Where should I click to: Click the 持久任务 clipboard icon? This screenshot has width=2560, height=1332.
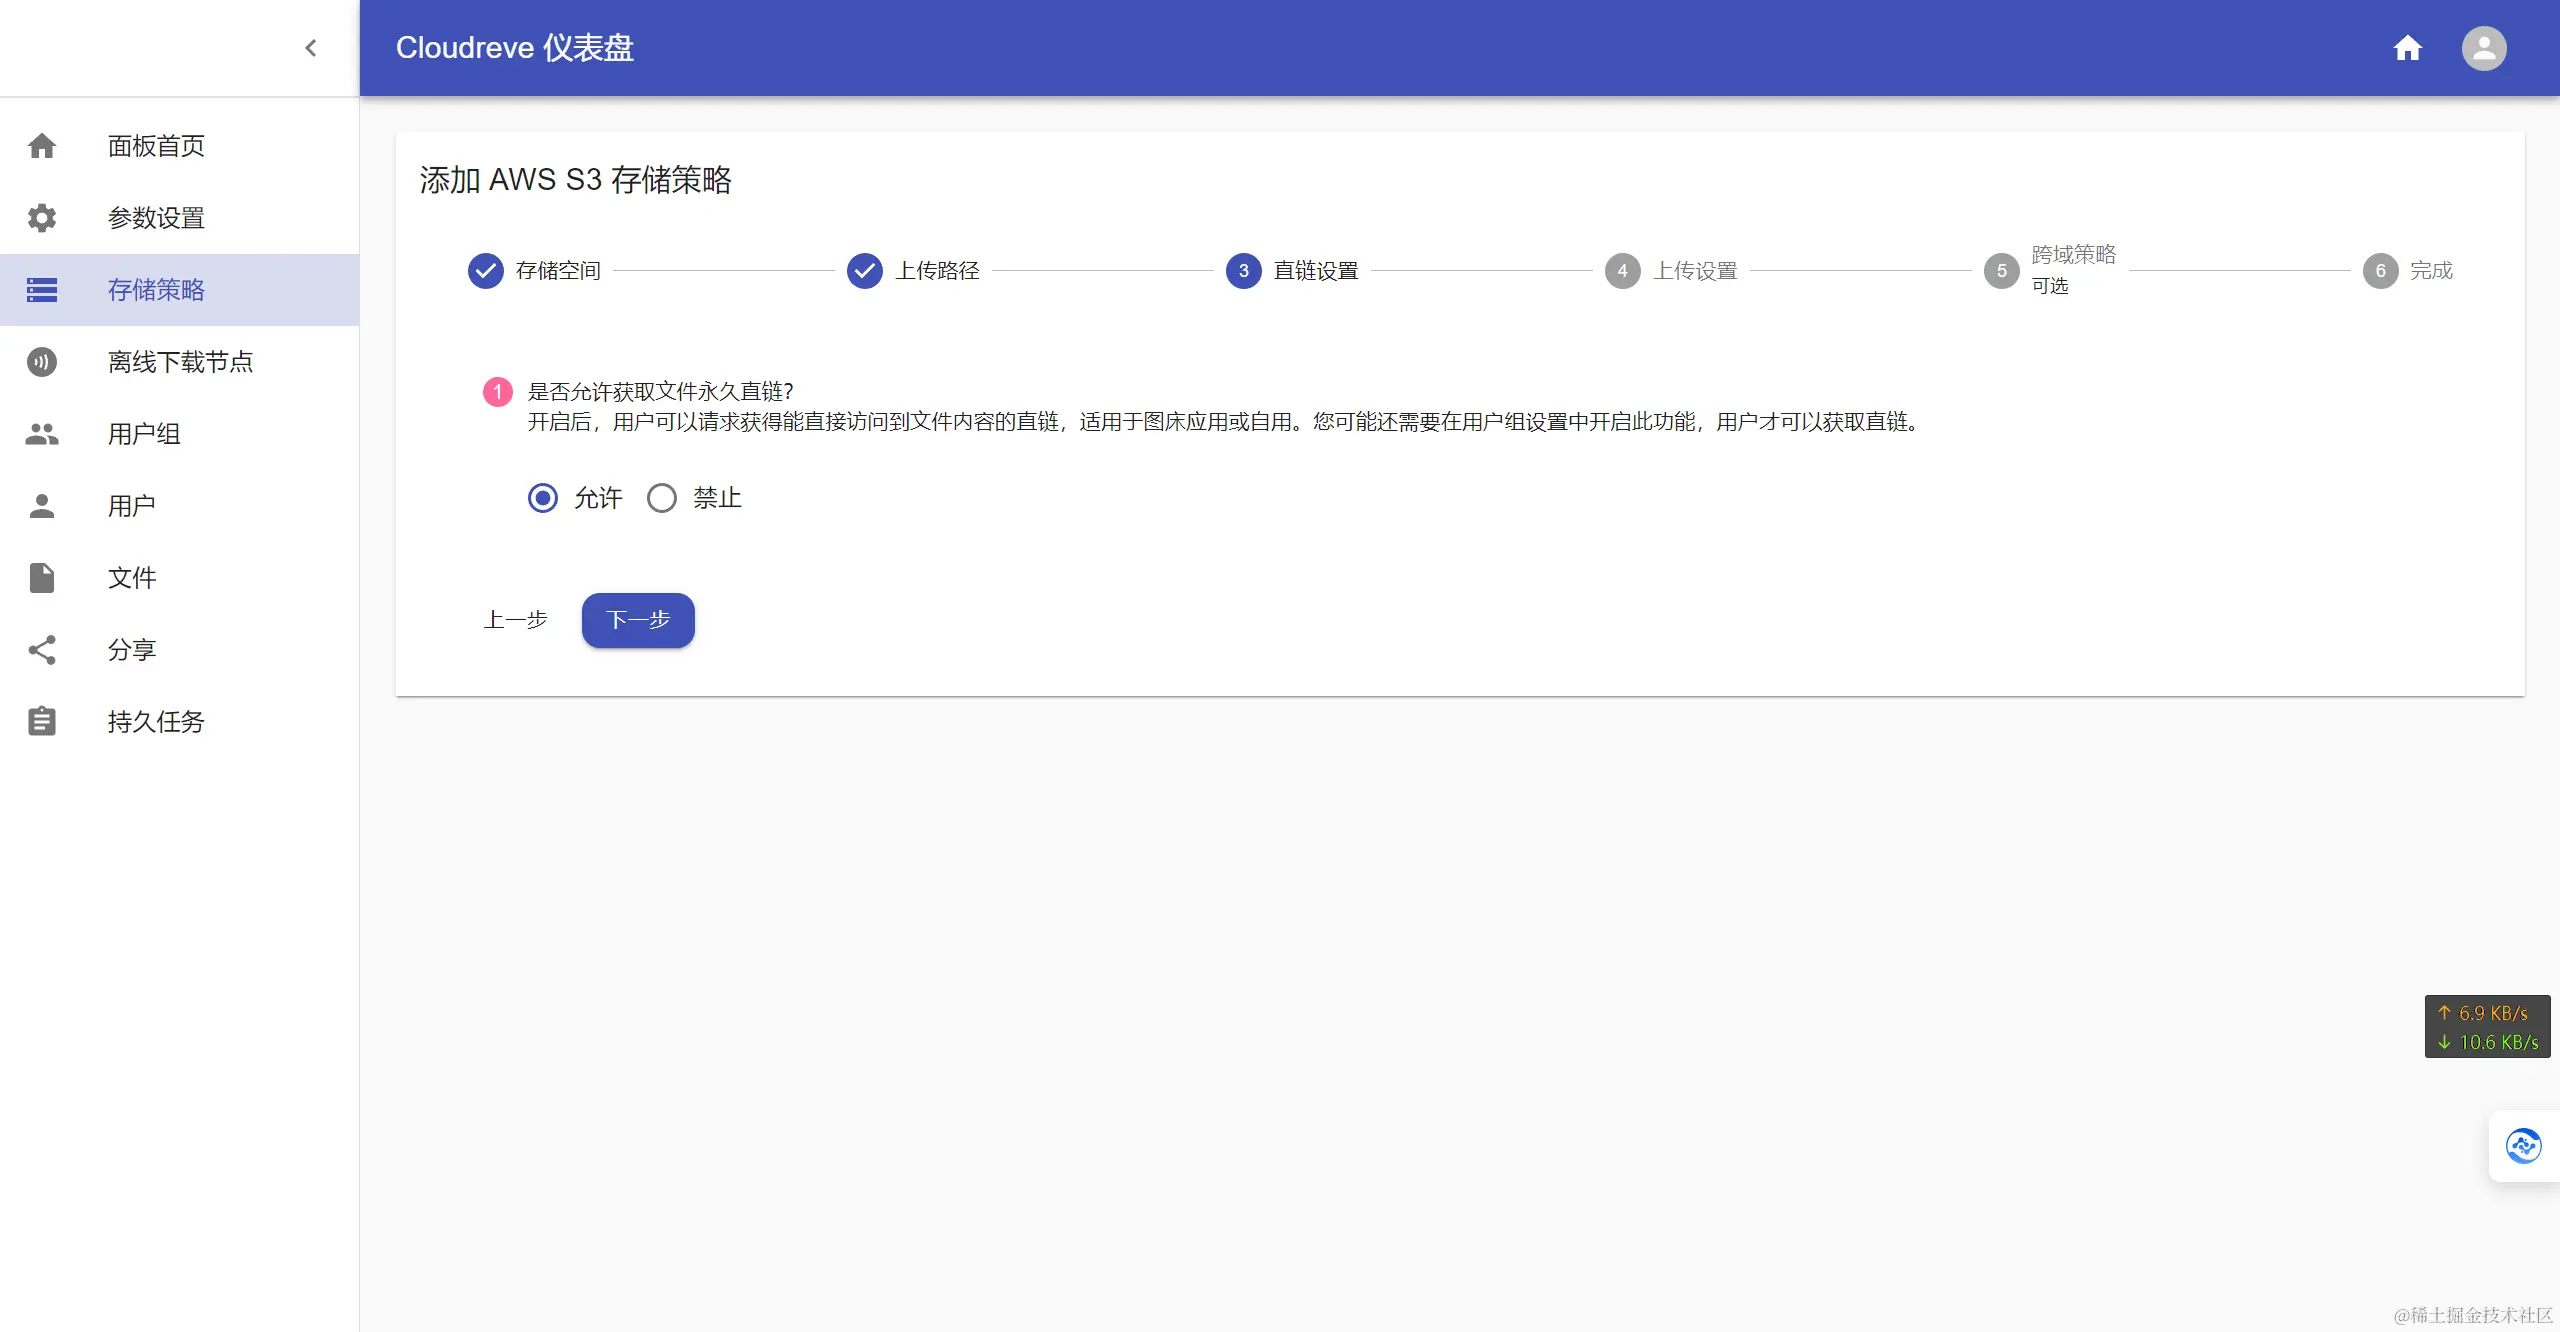tap(42, 722)
